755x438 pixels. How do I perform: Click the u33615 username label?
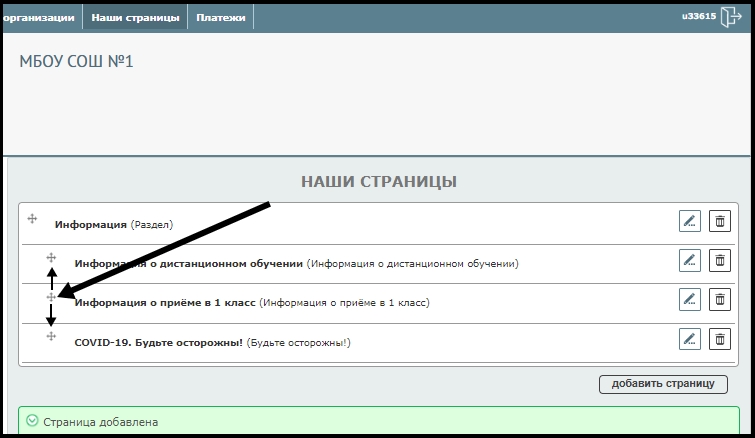click(698, 17)
